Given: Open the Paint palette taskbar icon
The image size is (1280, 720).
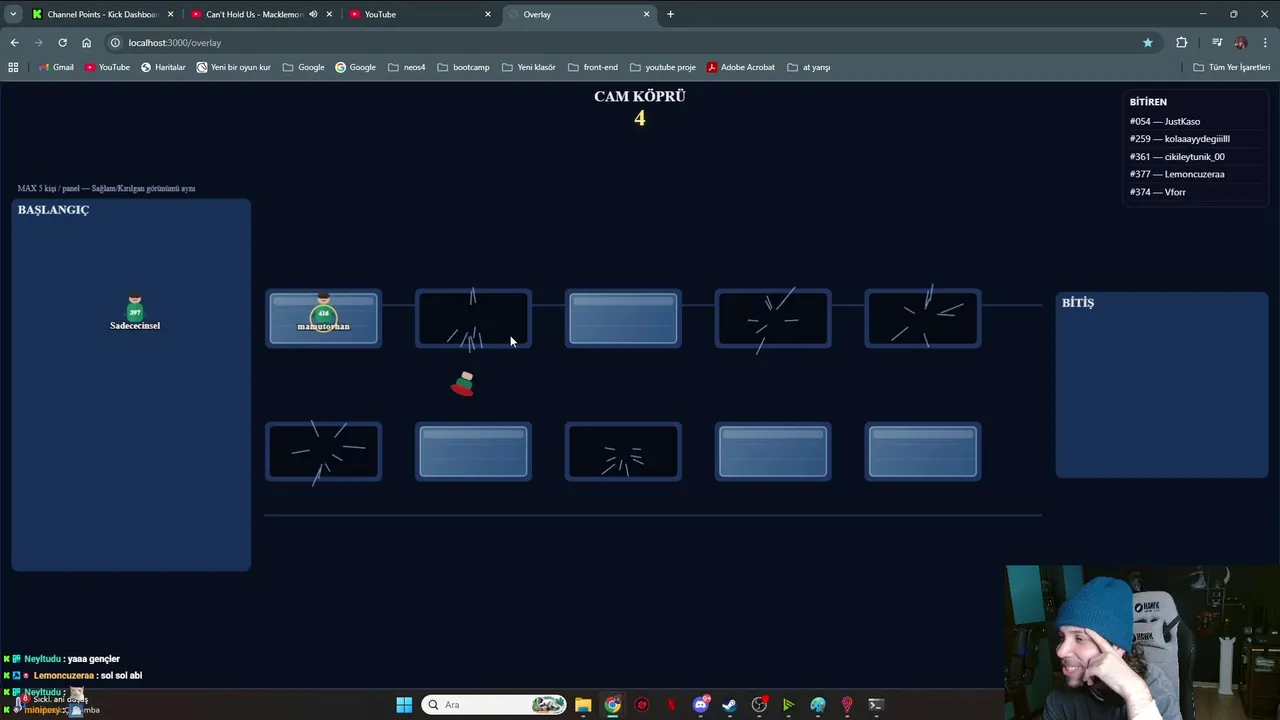Looking at the screenshot, I should click(818, 705).
